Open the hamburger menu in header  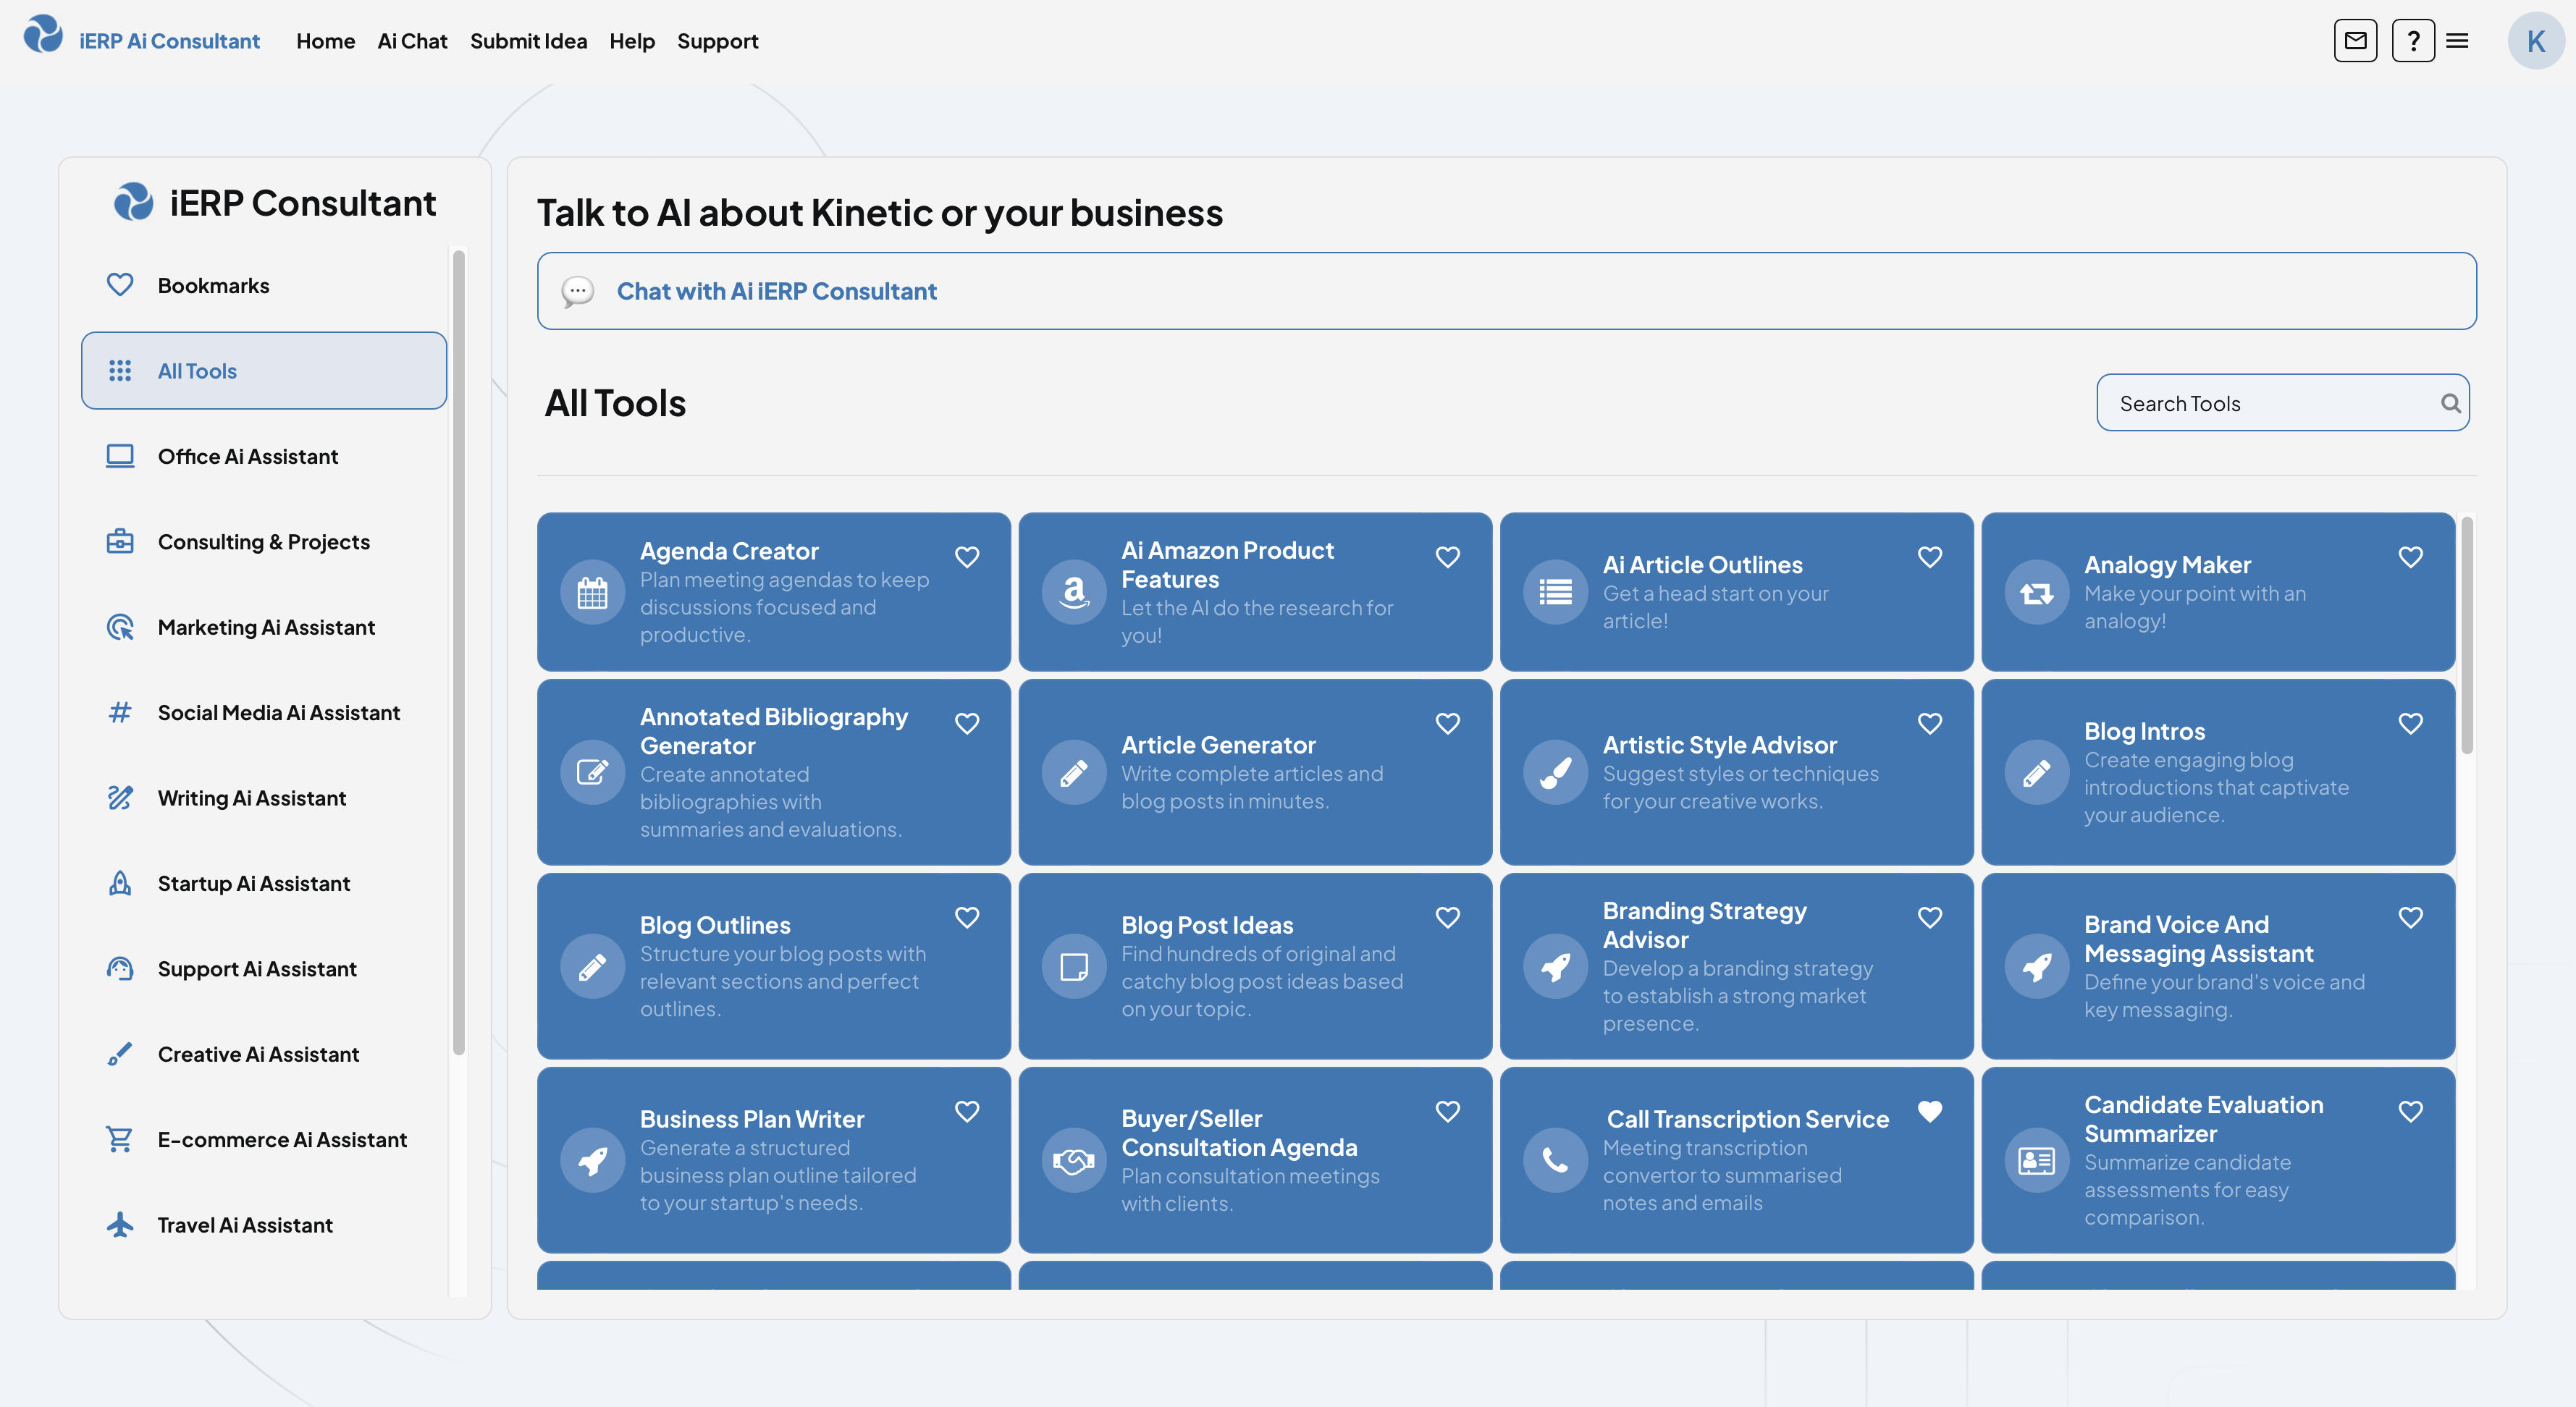(2458, 41)
